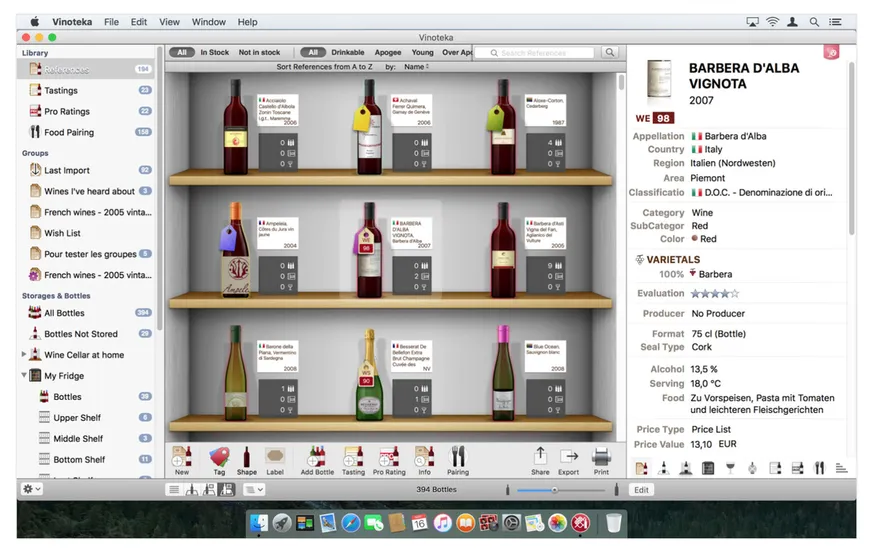Enable the Drinkable filter
Screen dimensions: 869x553
(x=347, y=52)
